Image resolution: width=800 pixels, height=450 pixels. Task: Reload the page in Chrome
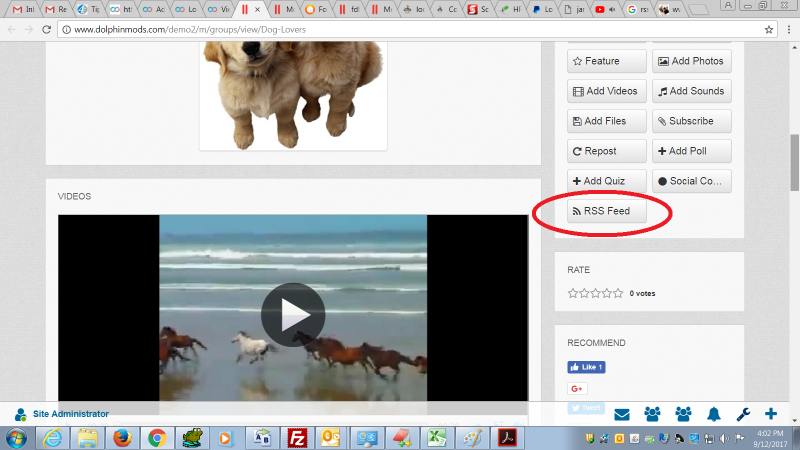pos(46,30)
